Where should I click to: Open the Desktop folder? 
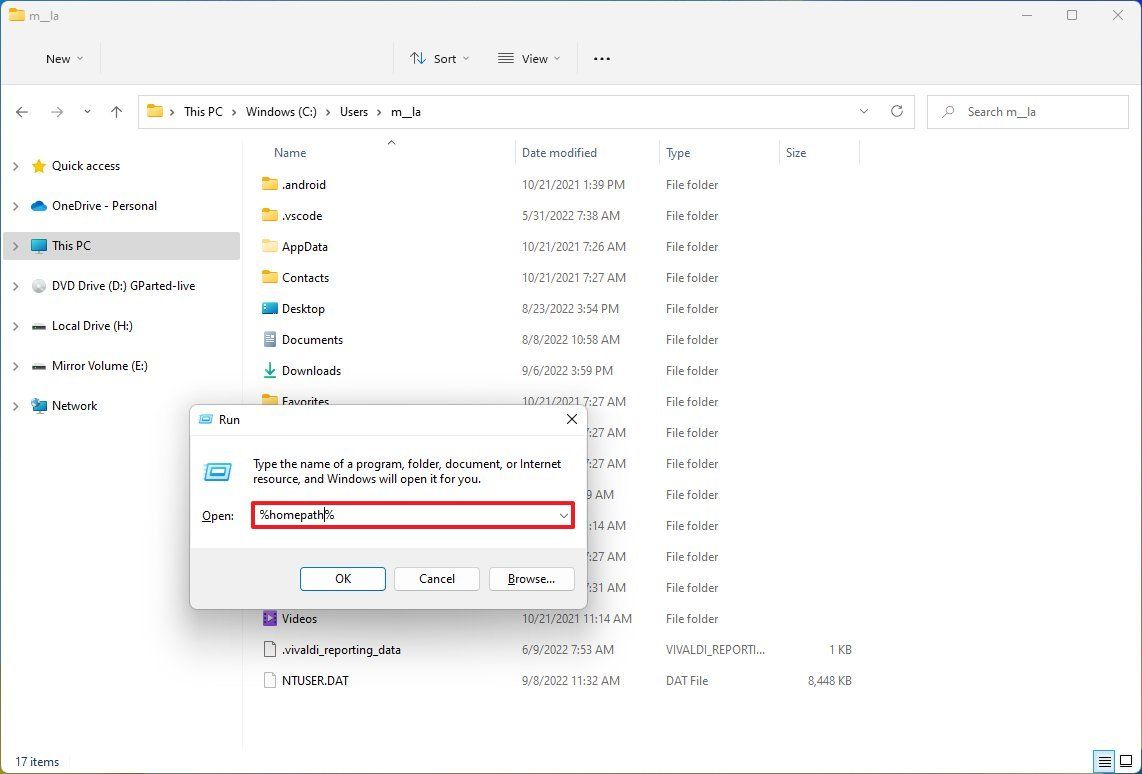click(x=303, y=308)
